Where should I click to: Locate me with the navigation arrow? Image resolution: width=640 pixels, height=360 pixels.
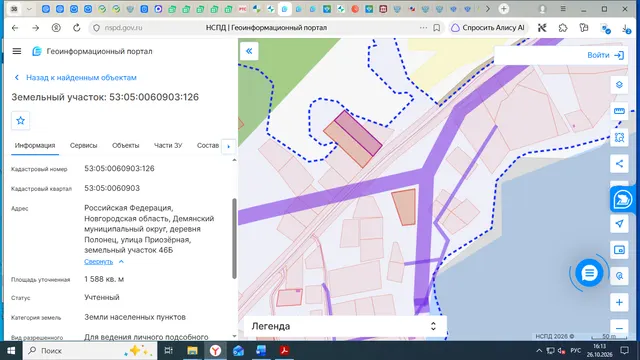(x=619, y=223)
